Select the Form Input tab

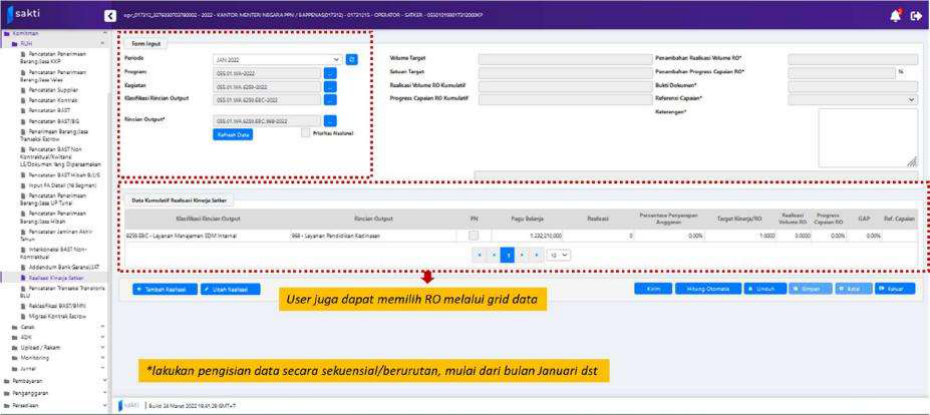[x=141, y=44]
